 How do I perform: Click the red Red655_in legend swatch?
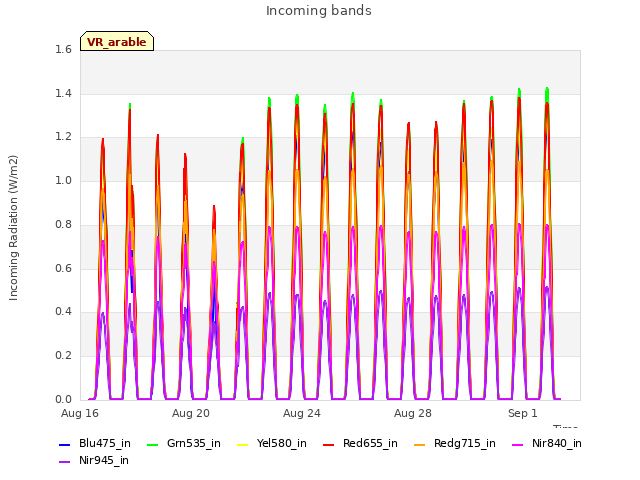pos(328,444)
